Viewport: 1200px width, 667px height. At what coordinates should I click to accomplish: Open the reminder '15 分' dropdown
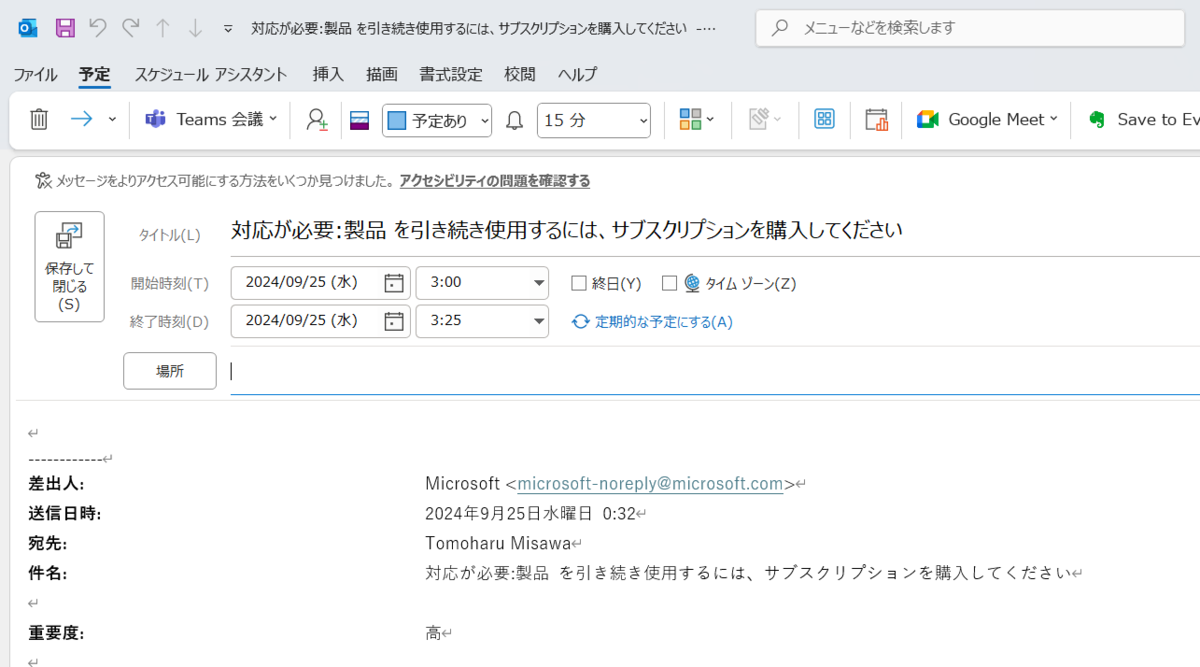tap(594, 121)
